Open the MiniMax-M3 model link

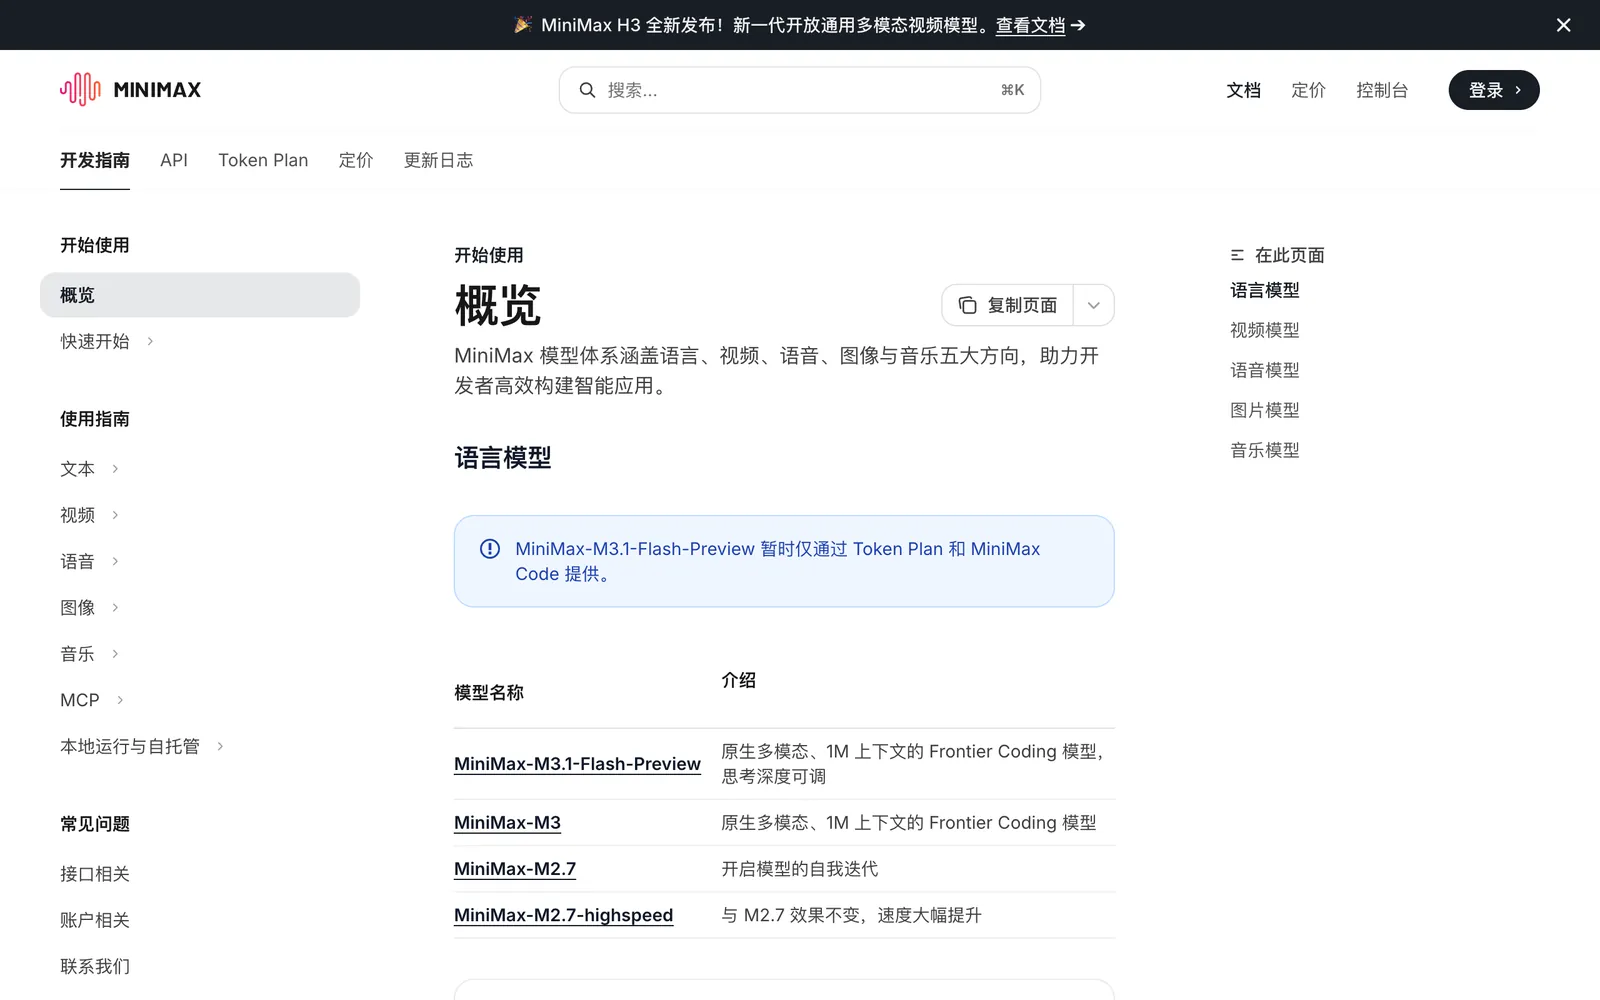point(507,823)
